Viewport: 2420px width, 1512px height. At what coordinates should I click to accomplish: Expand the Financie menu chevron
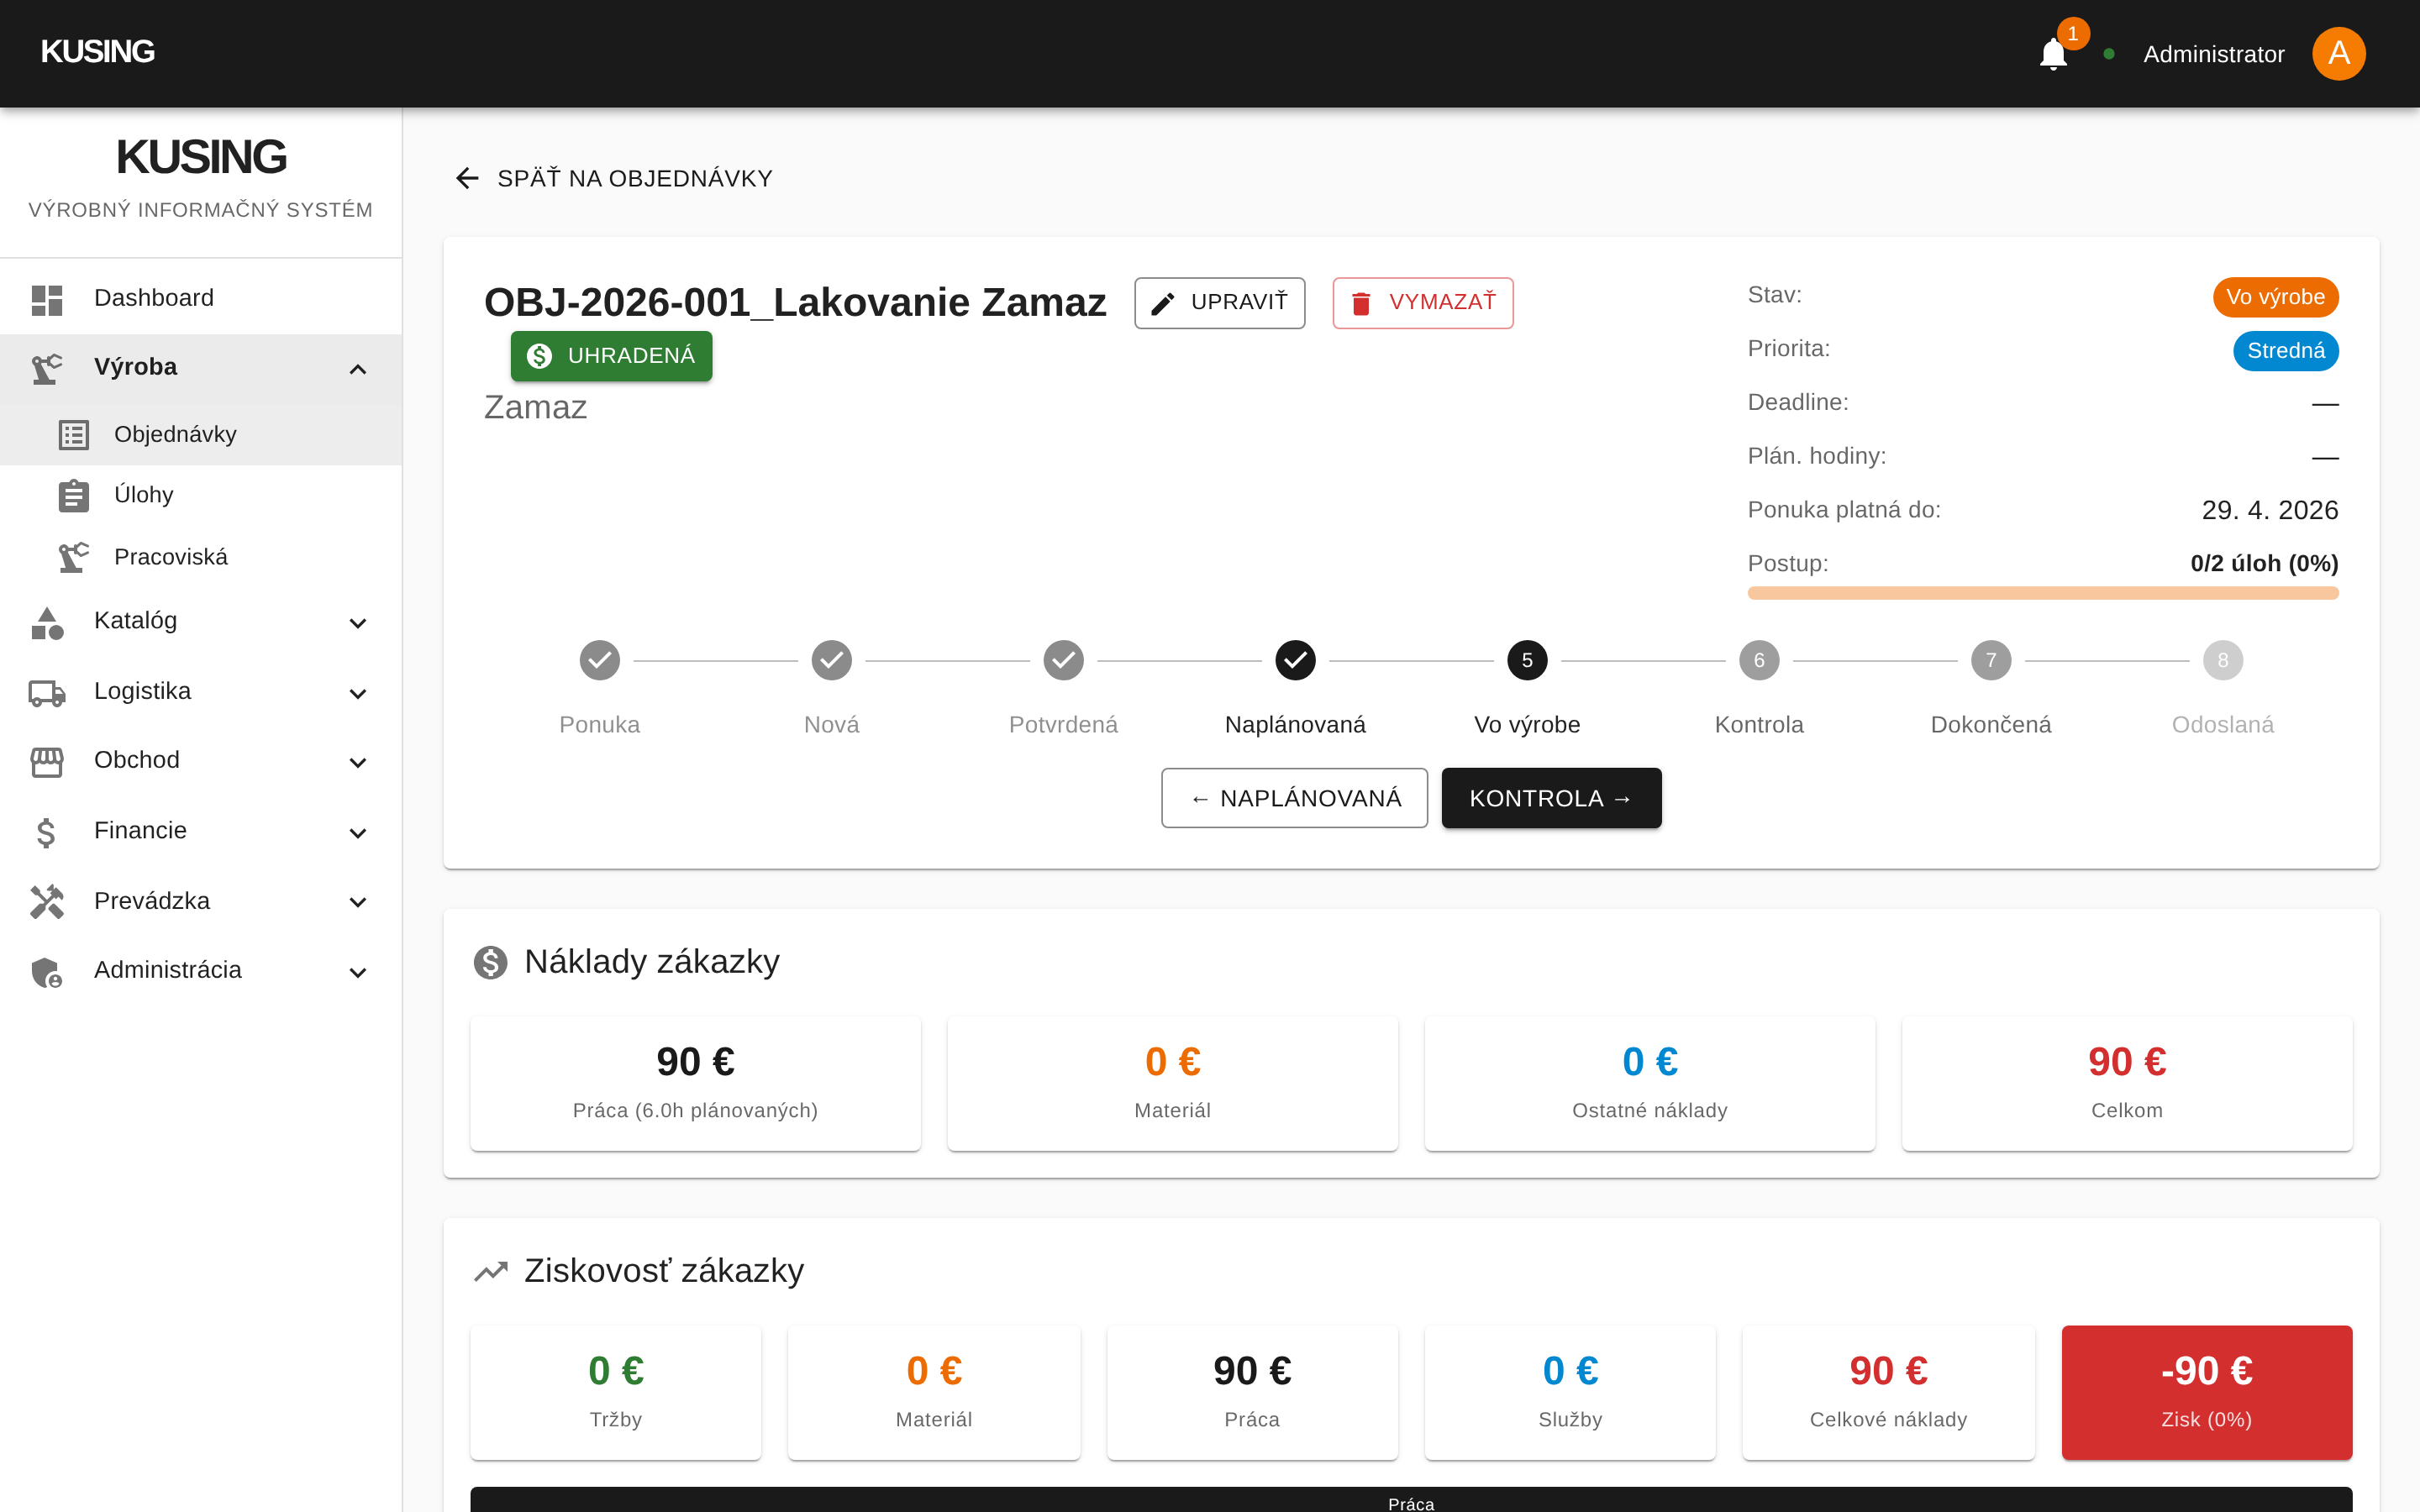point(358,832)
